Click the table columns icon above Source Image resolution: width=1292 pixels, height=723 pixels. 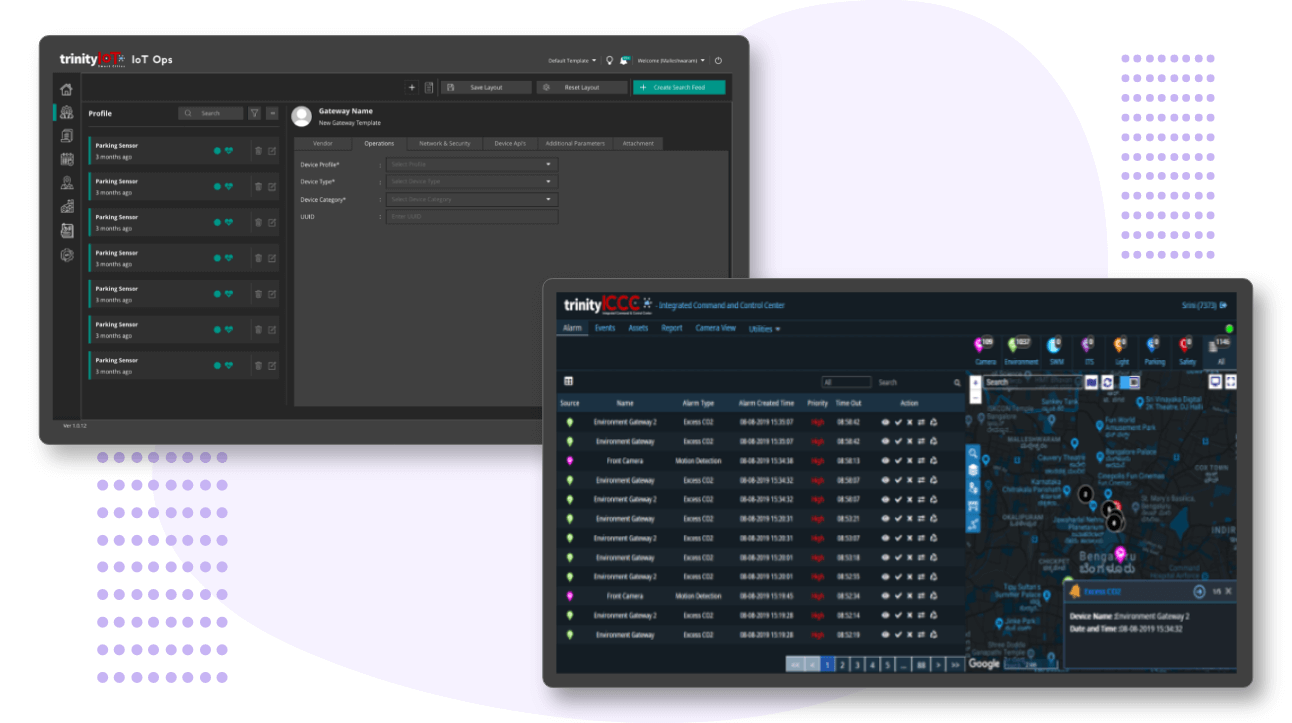[x=569, y=382]
